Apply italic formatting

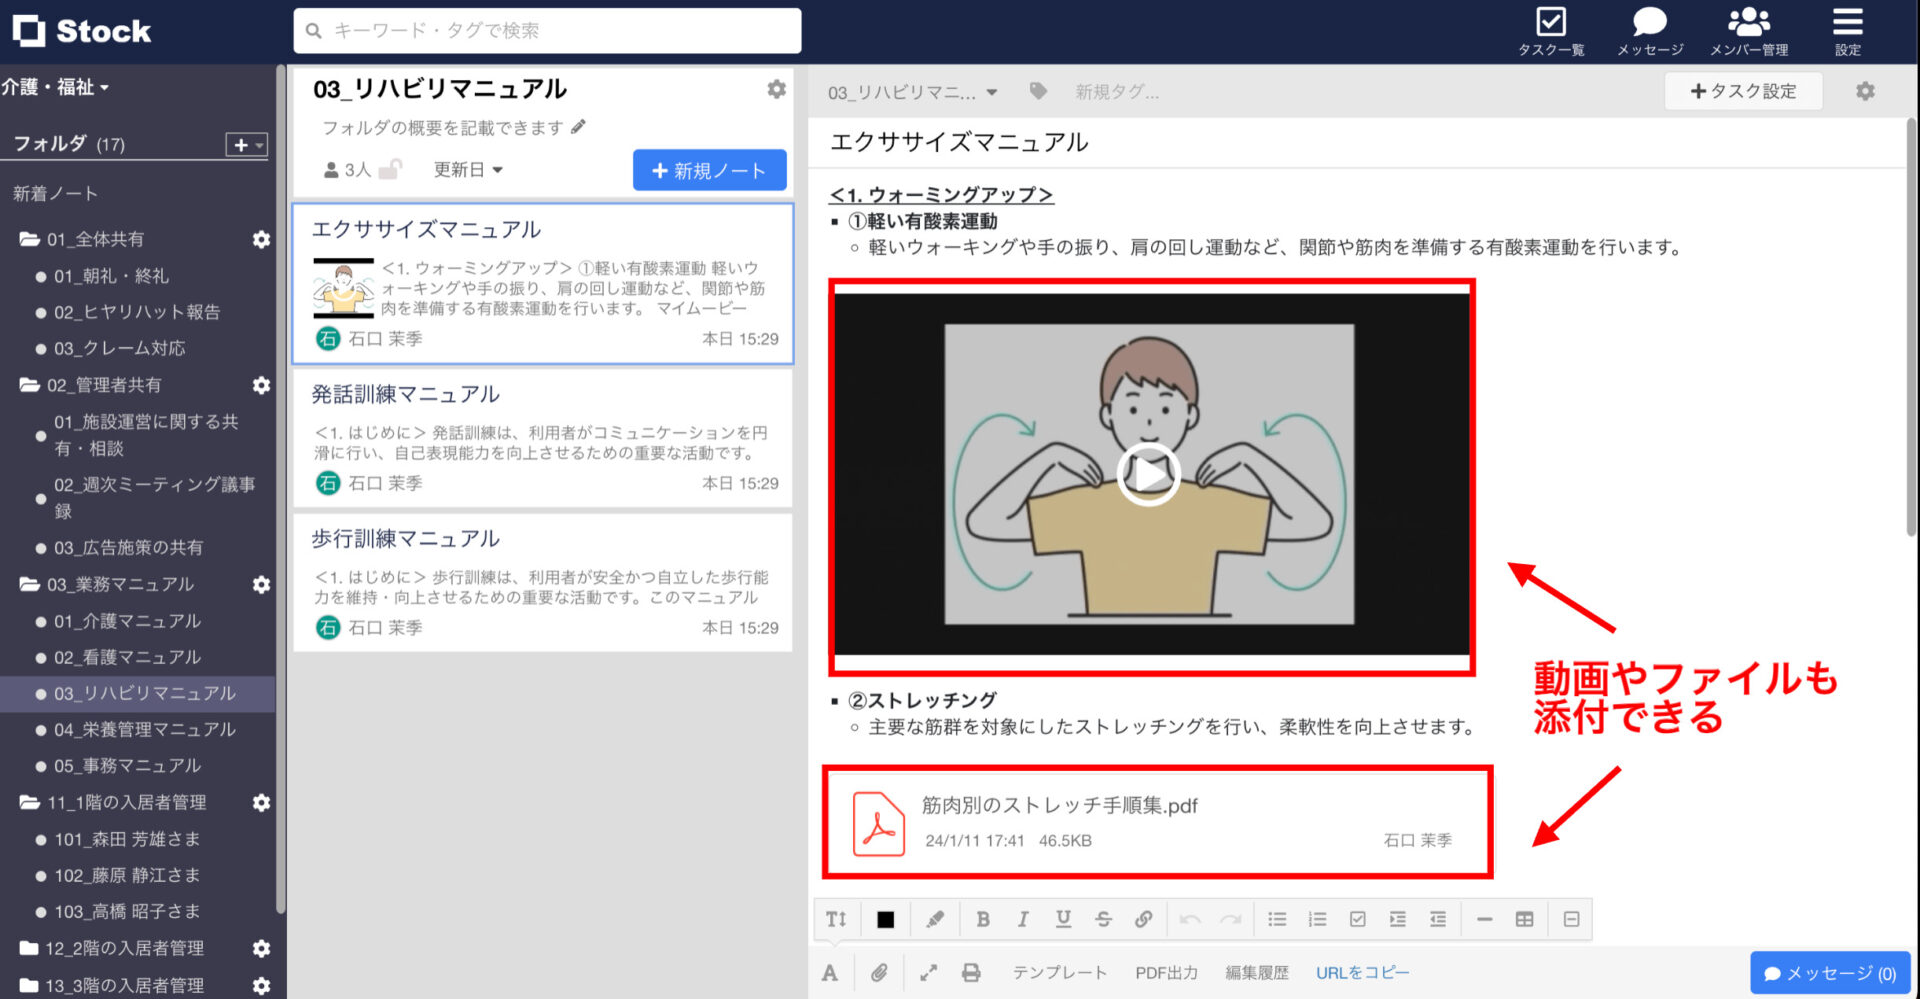pyautogui.click(x=1023, y=919)
